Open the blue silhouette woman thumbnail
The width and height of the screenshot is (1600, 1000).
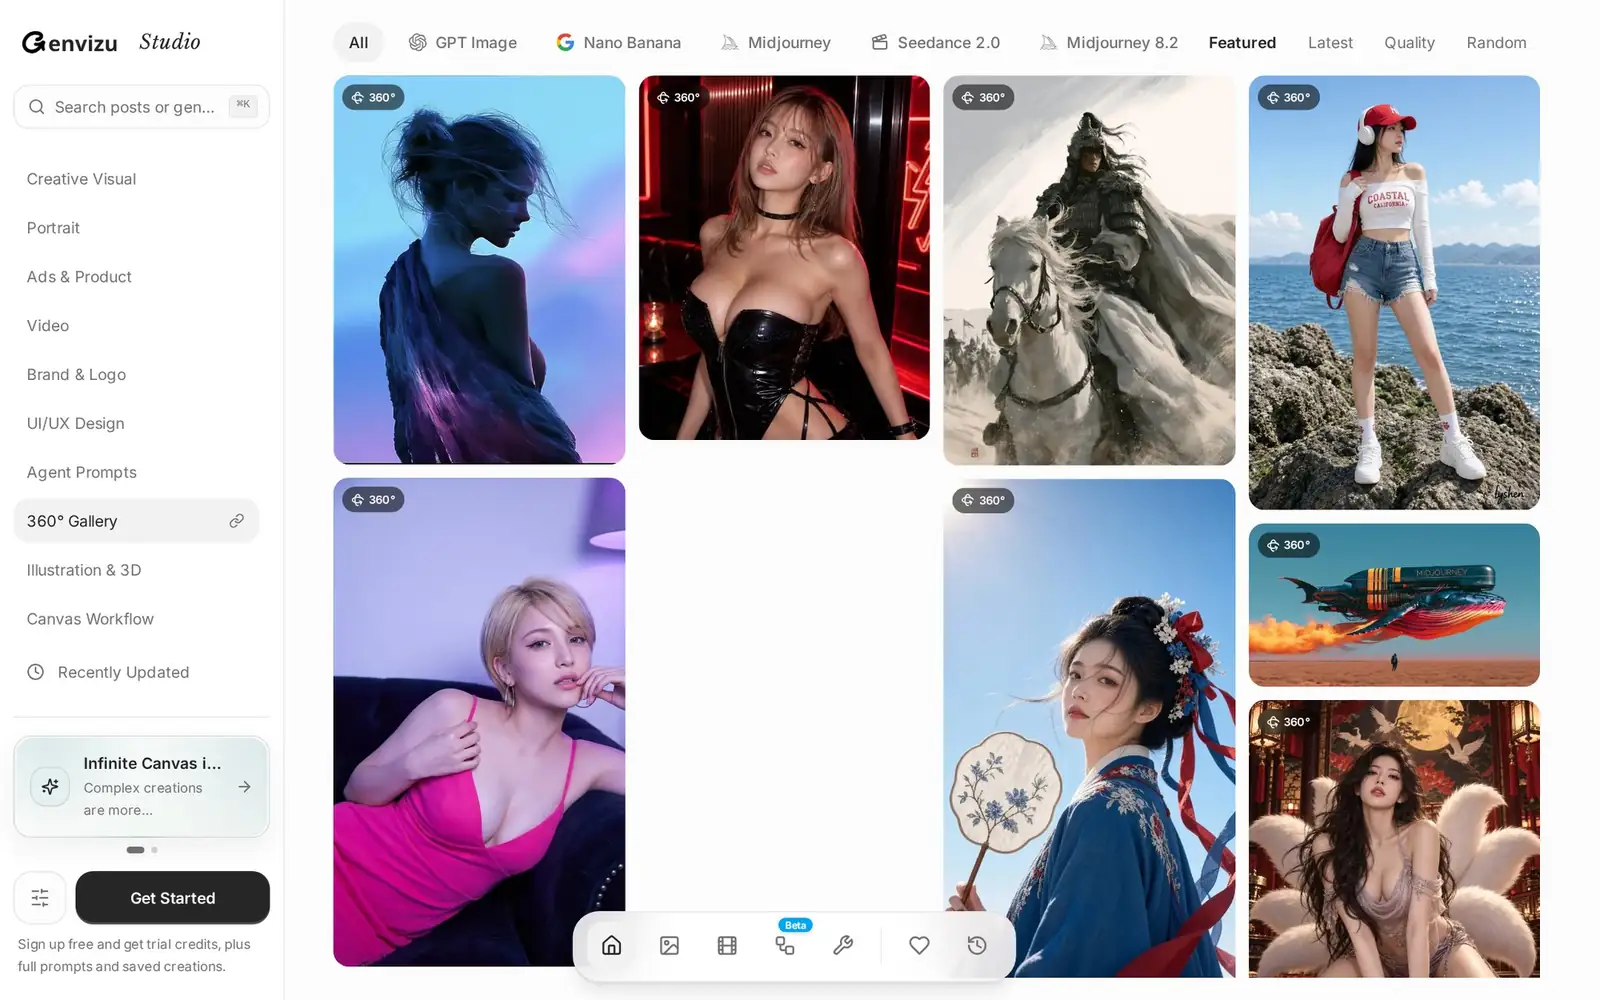tap(479, 270)
